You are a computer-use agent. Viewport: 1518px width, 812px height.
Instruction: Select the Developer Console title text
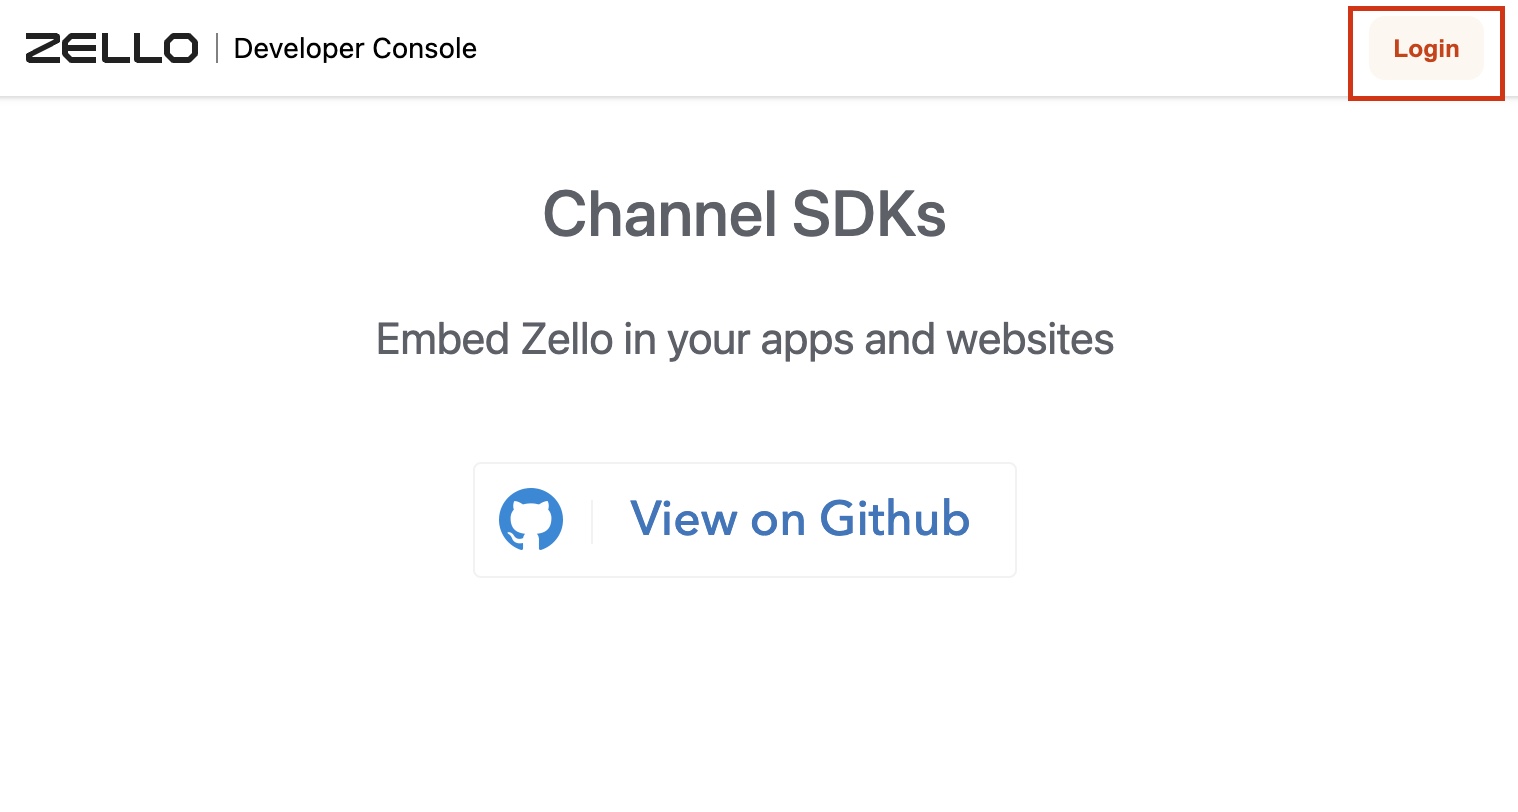point(355,48)
